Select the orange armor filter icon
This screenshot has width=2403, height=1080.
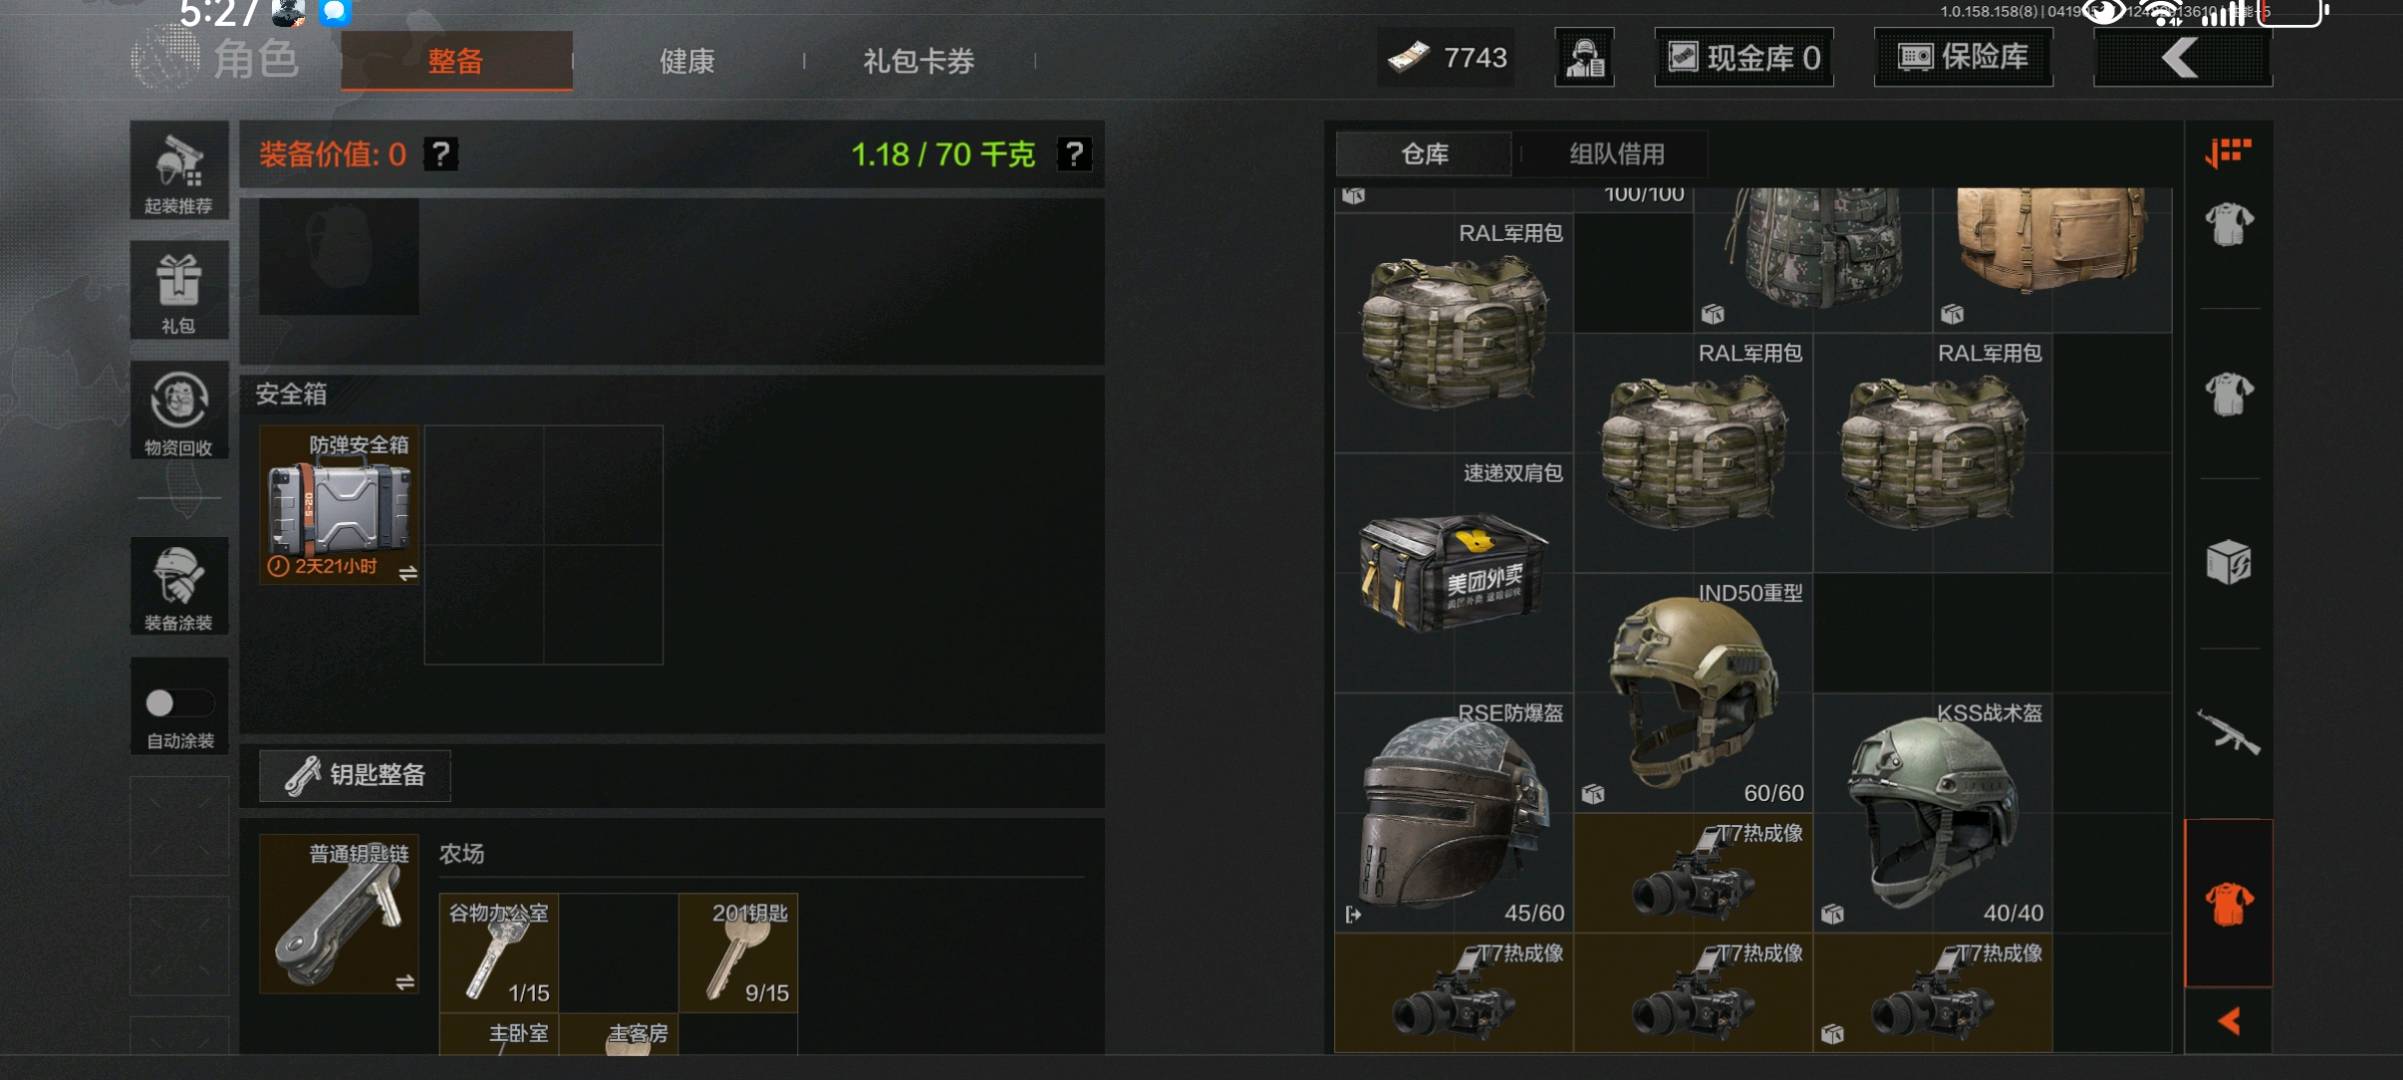tap(2229, 904)
